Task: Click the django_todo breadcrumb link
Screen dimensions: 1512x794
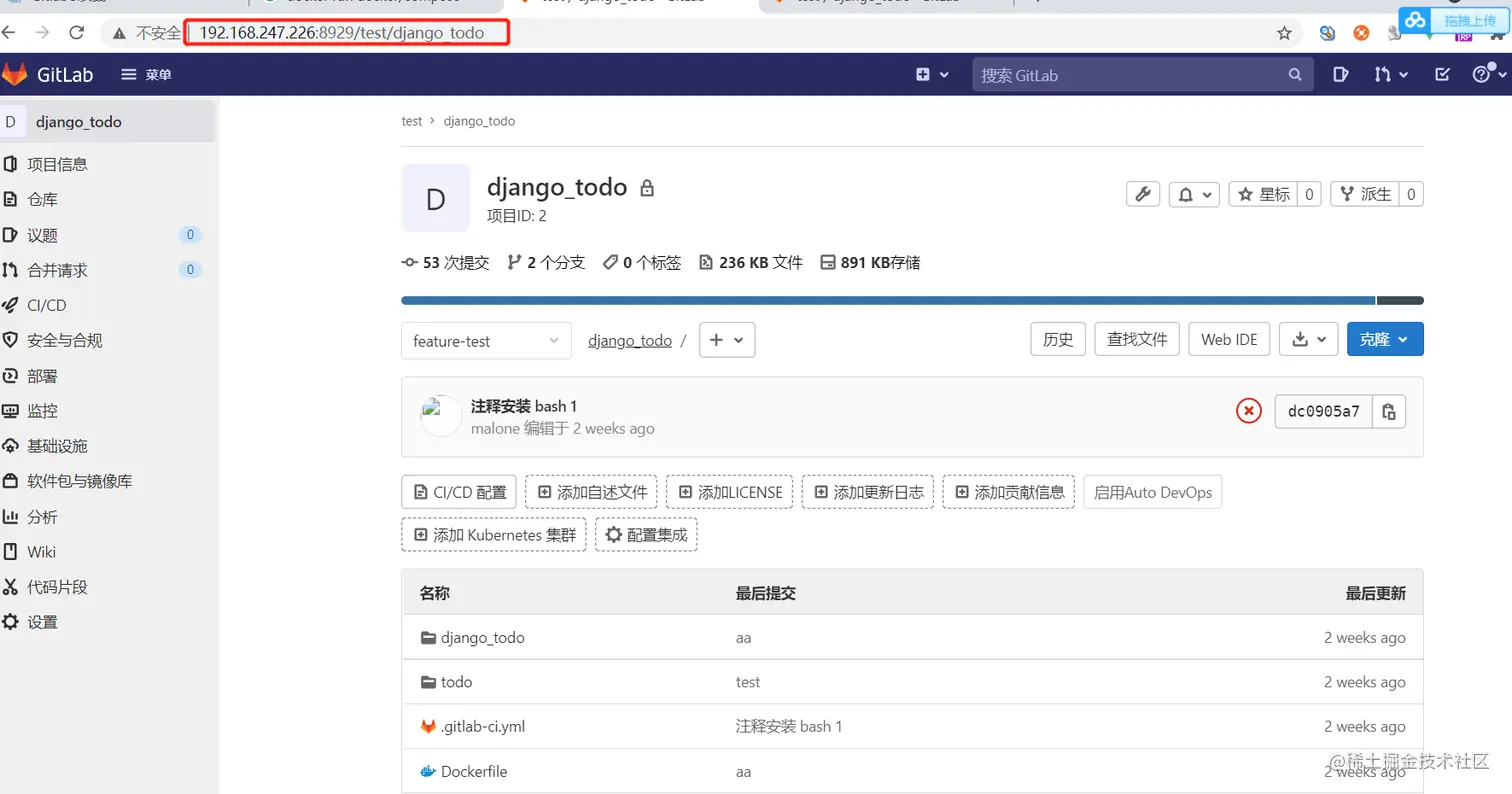Action: click(x=479, y=121)
